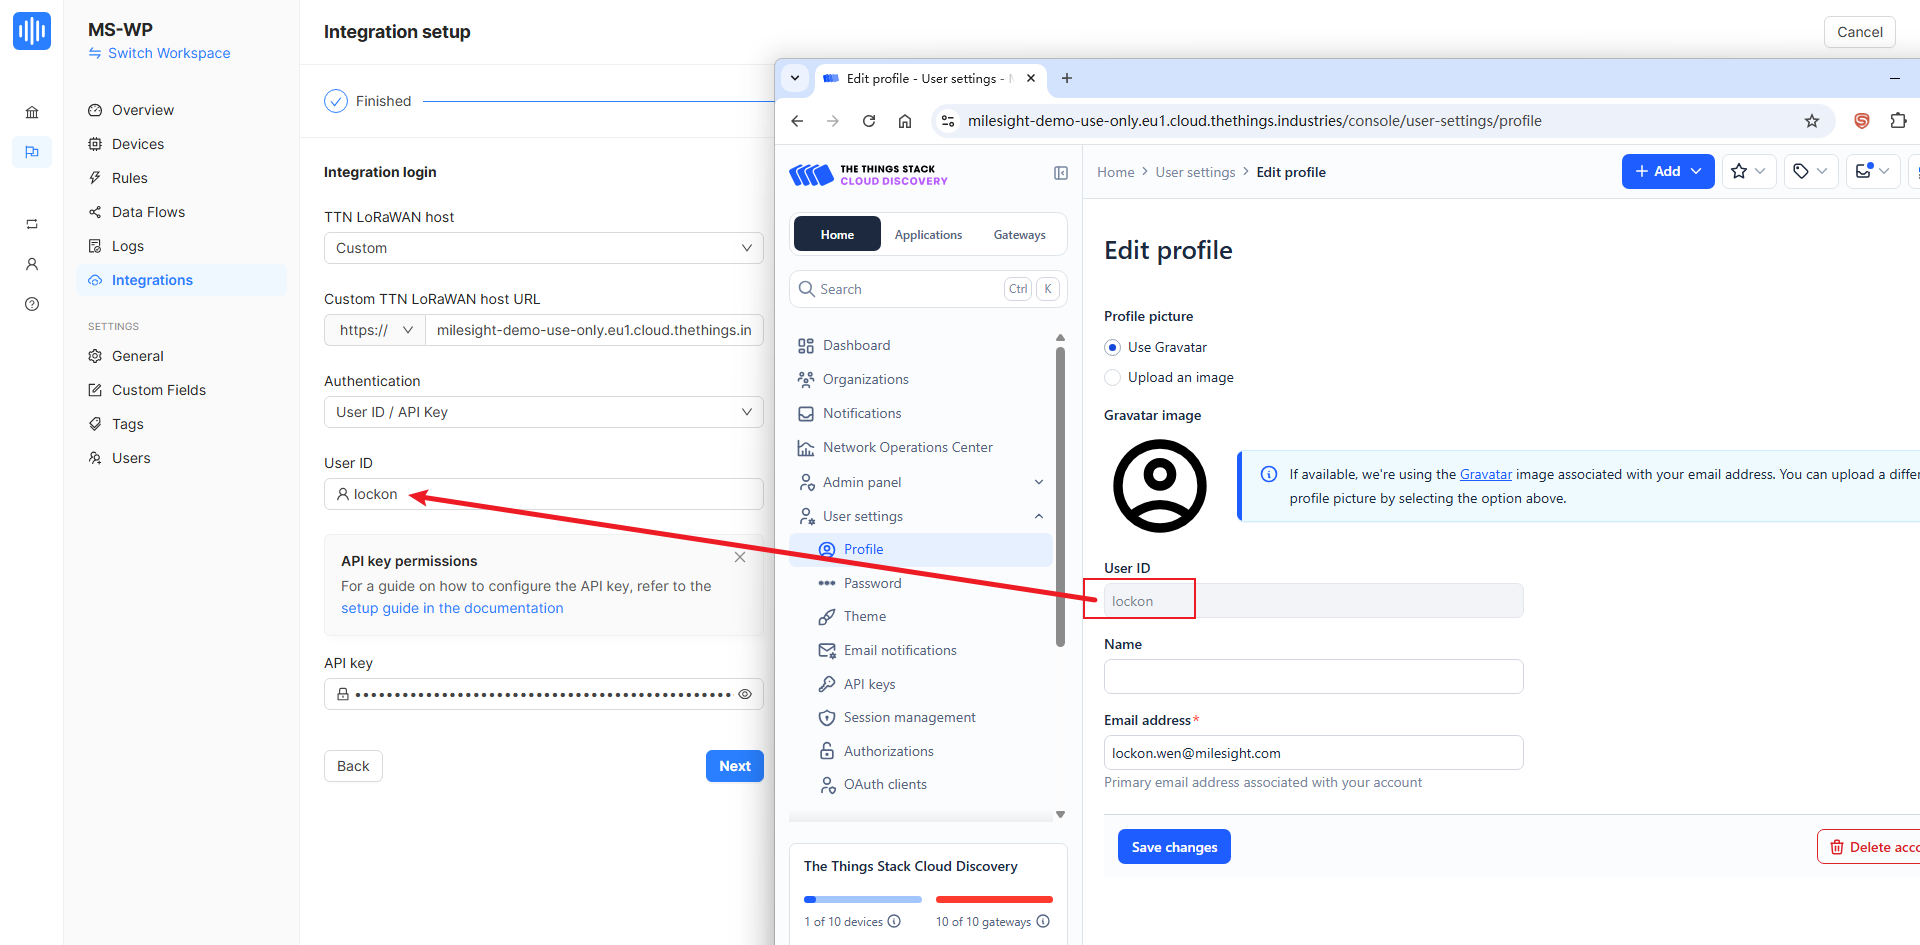Open Authentication type dropdown

point(543,412)
